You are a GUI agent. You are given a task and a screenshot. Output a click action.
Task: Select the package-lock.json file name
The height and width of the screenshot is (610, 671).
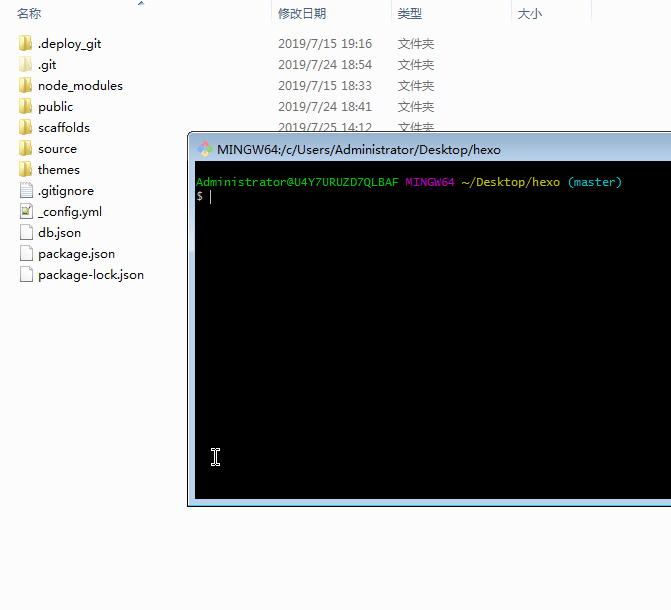point(91,275)
